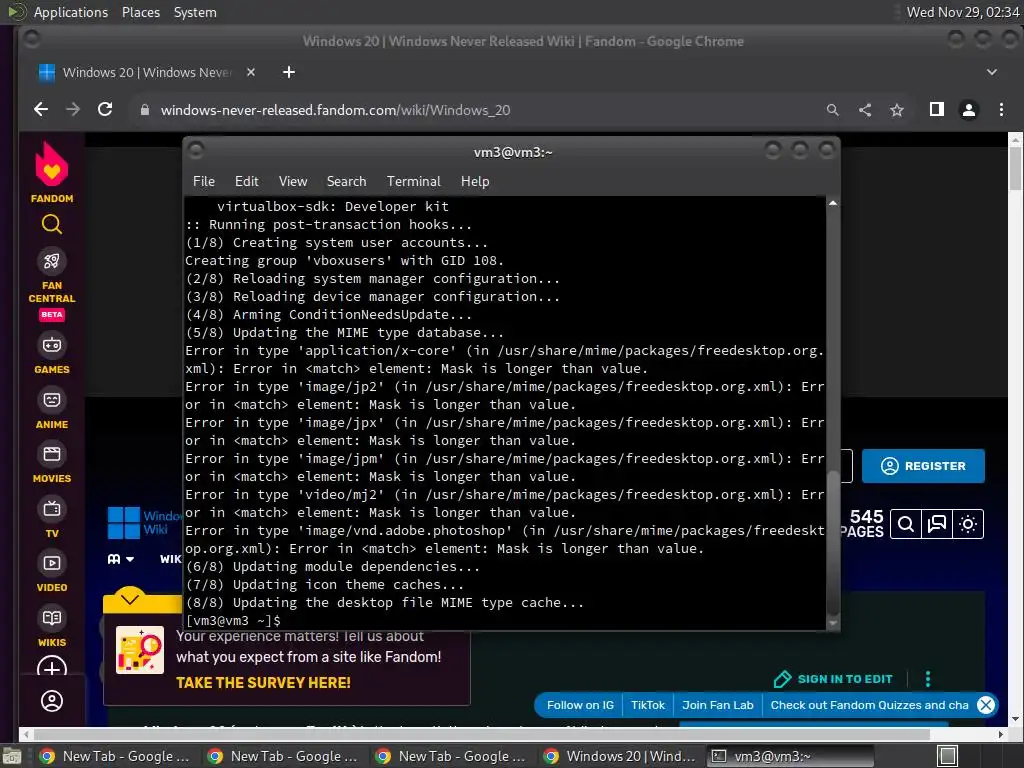Expand the wiki navigation dropdown arrow

[129, 559]
